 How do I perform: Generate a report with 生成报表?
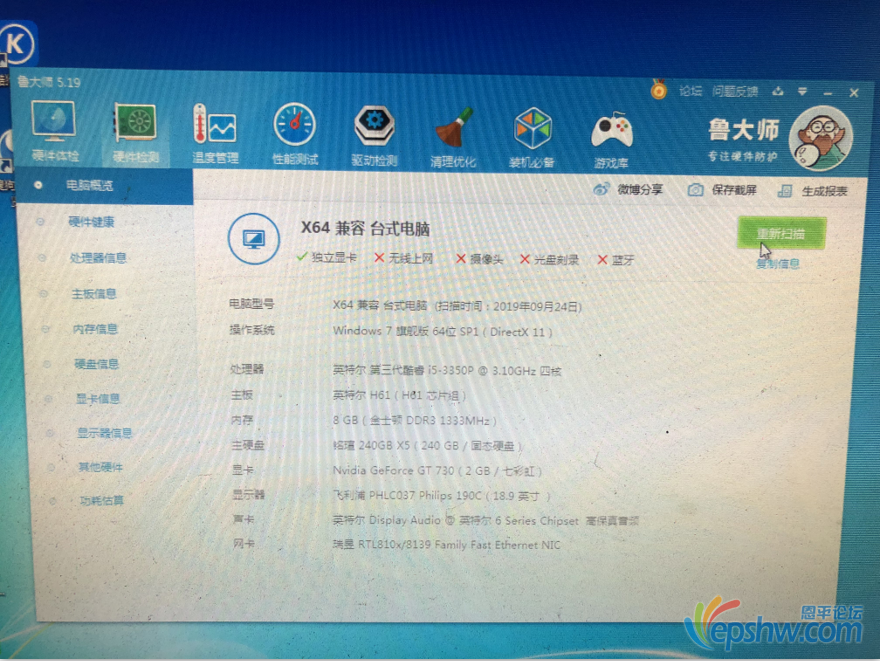[812, 191]
